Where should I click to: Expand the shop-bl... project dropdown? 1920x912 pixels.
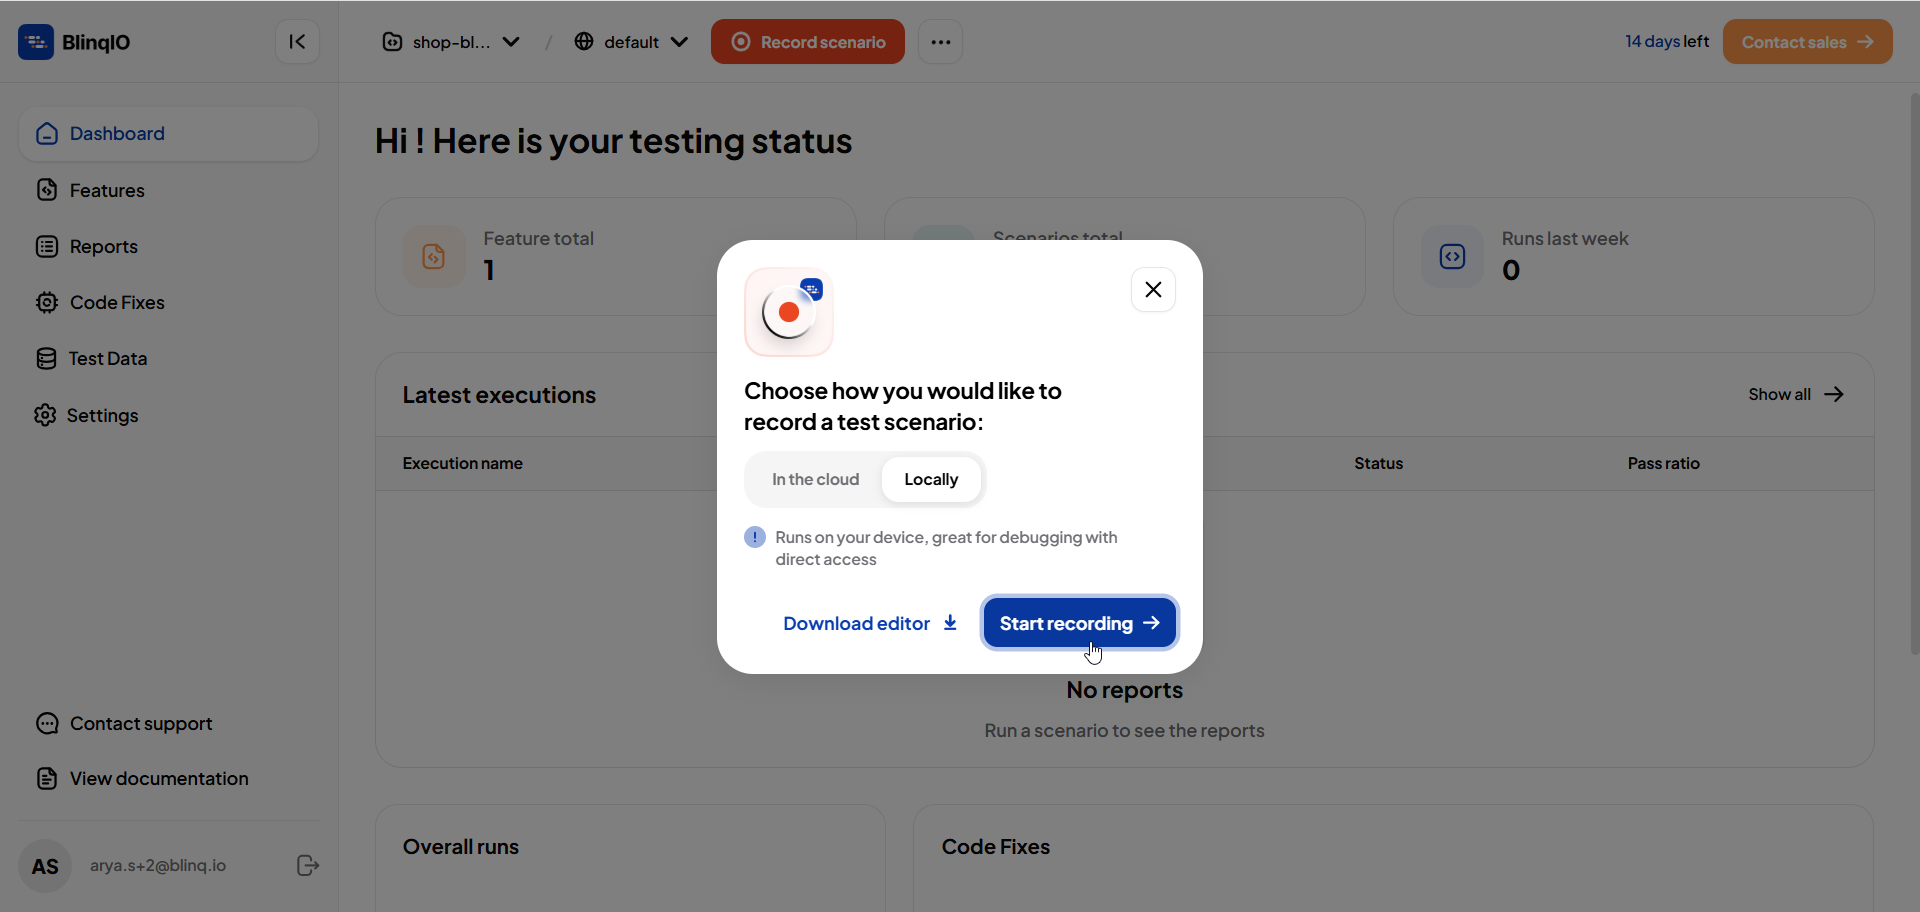[x=451, y=42]
